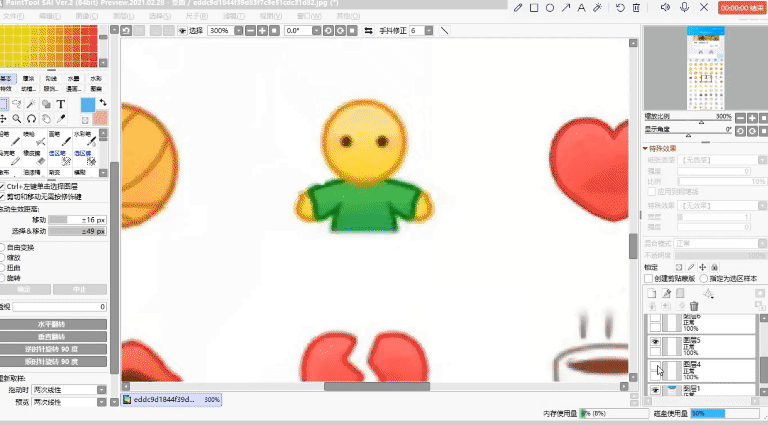Click the recorder's speaker volume icon
This screenshot has width=768, height=425.
click(x=665, y=7)
